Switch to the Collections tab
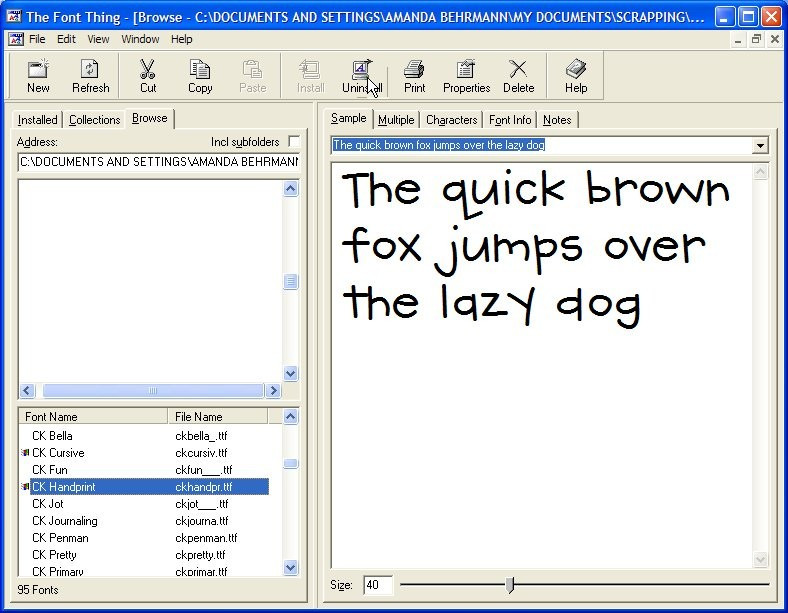This screenshot has width=788, height=613. tap(94, 120)
